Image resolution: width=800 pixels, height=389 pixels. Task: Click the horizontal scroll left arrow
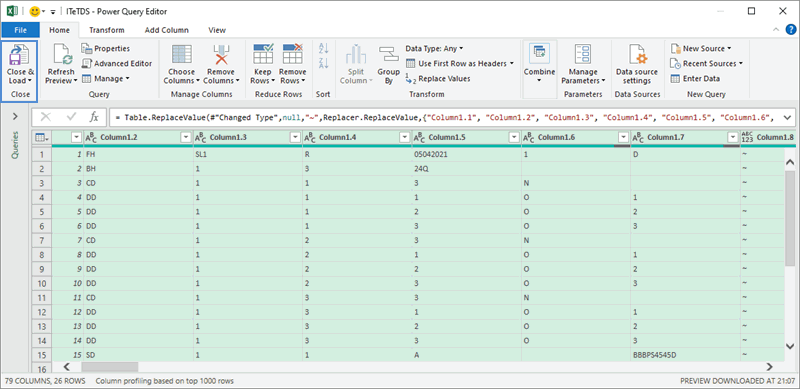click(x=66, y=367)
